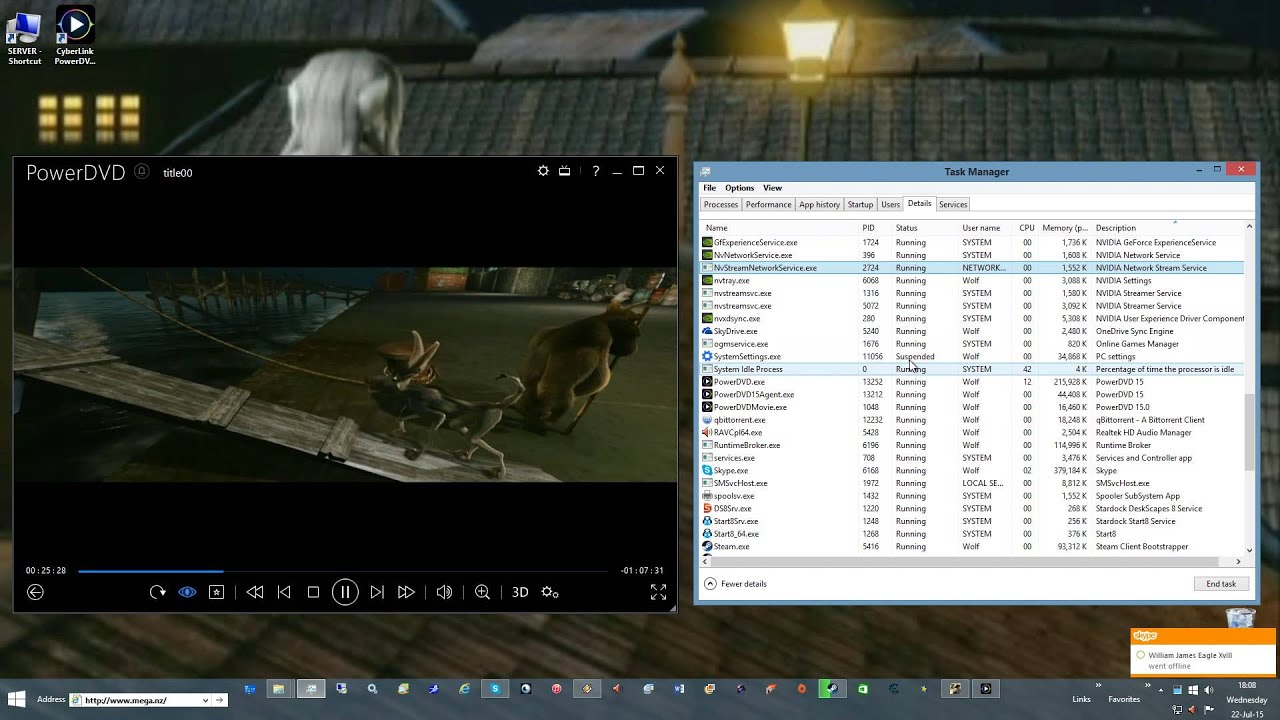Click the Go arrow beside the address field
The image size is (1280, 720).
pyautogui.click(x=221, y=700)
